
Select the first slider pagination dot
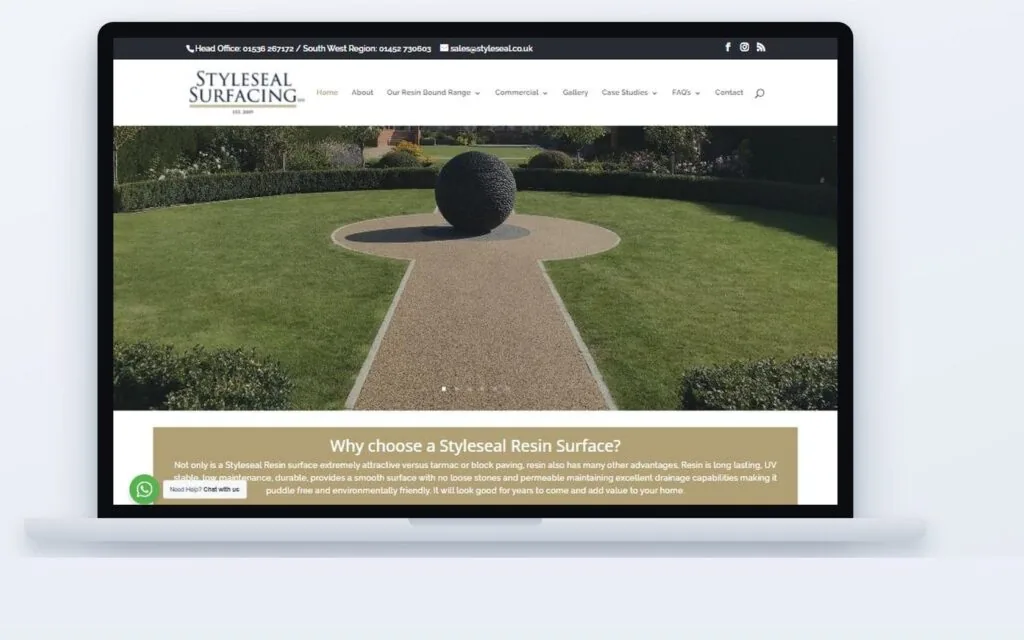[444, 389]
